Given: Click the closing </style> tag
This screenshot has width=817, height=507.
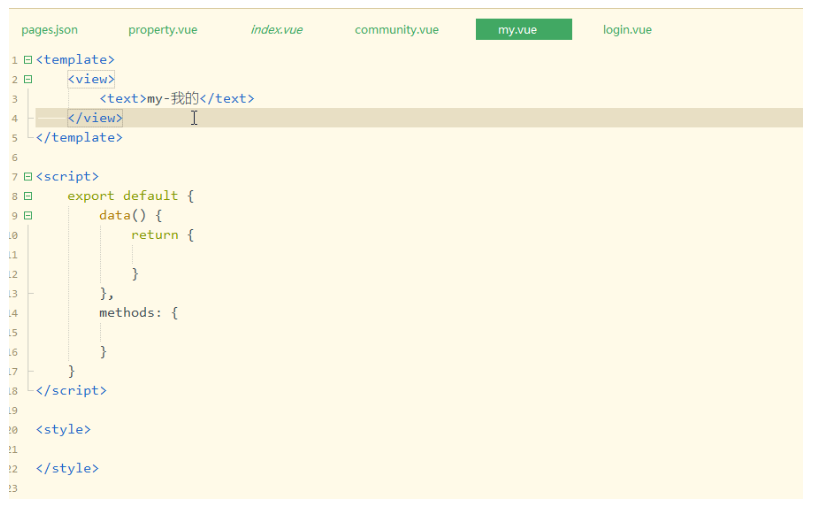Looking at the screenshot, I should (x=67, y=468).
